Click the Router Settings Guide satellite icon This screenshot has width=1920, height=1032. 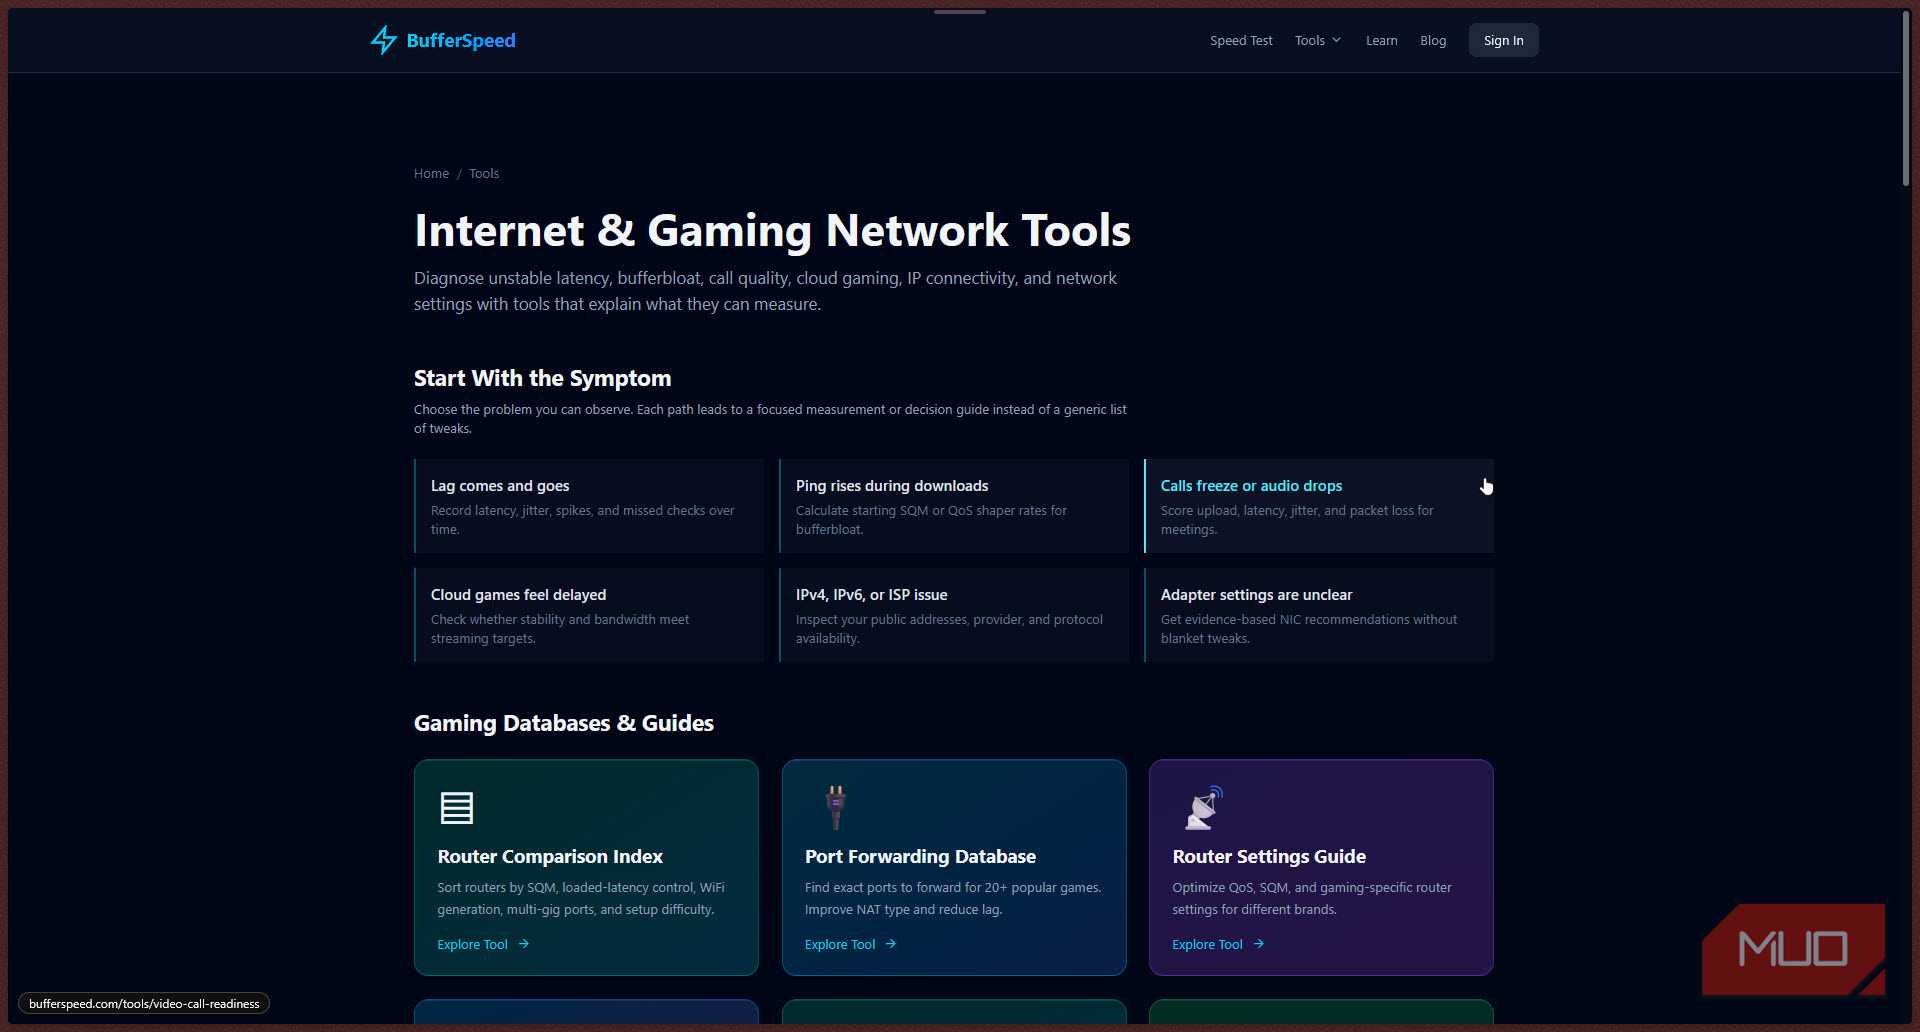tap(1204, 808)
